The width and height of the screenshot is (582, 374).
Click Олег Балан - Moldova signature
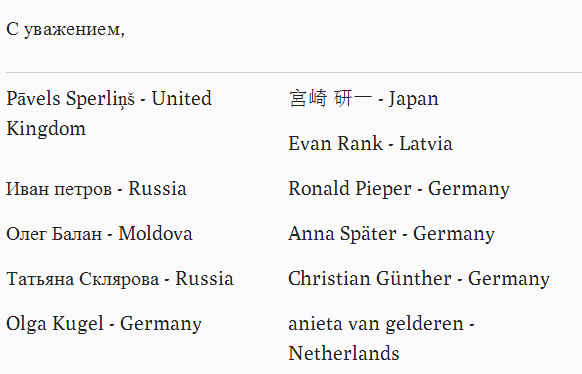click(99, 234)
